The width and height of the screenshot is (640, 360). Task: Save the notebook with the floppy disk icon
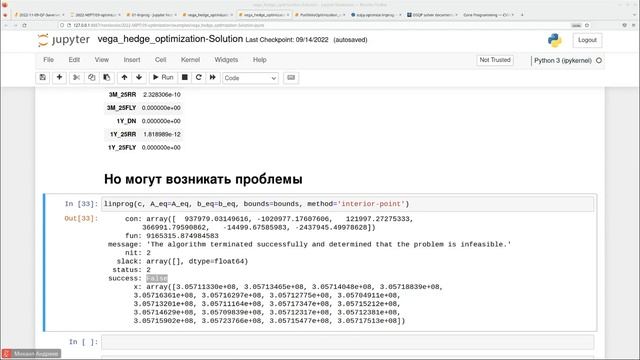42,78
